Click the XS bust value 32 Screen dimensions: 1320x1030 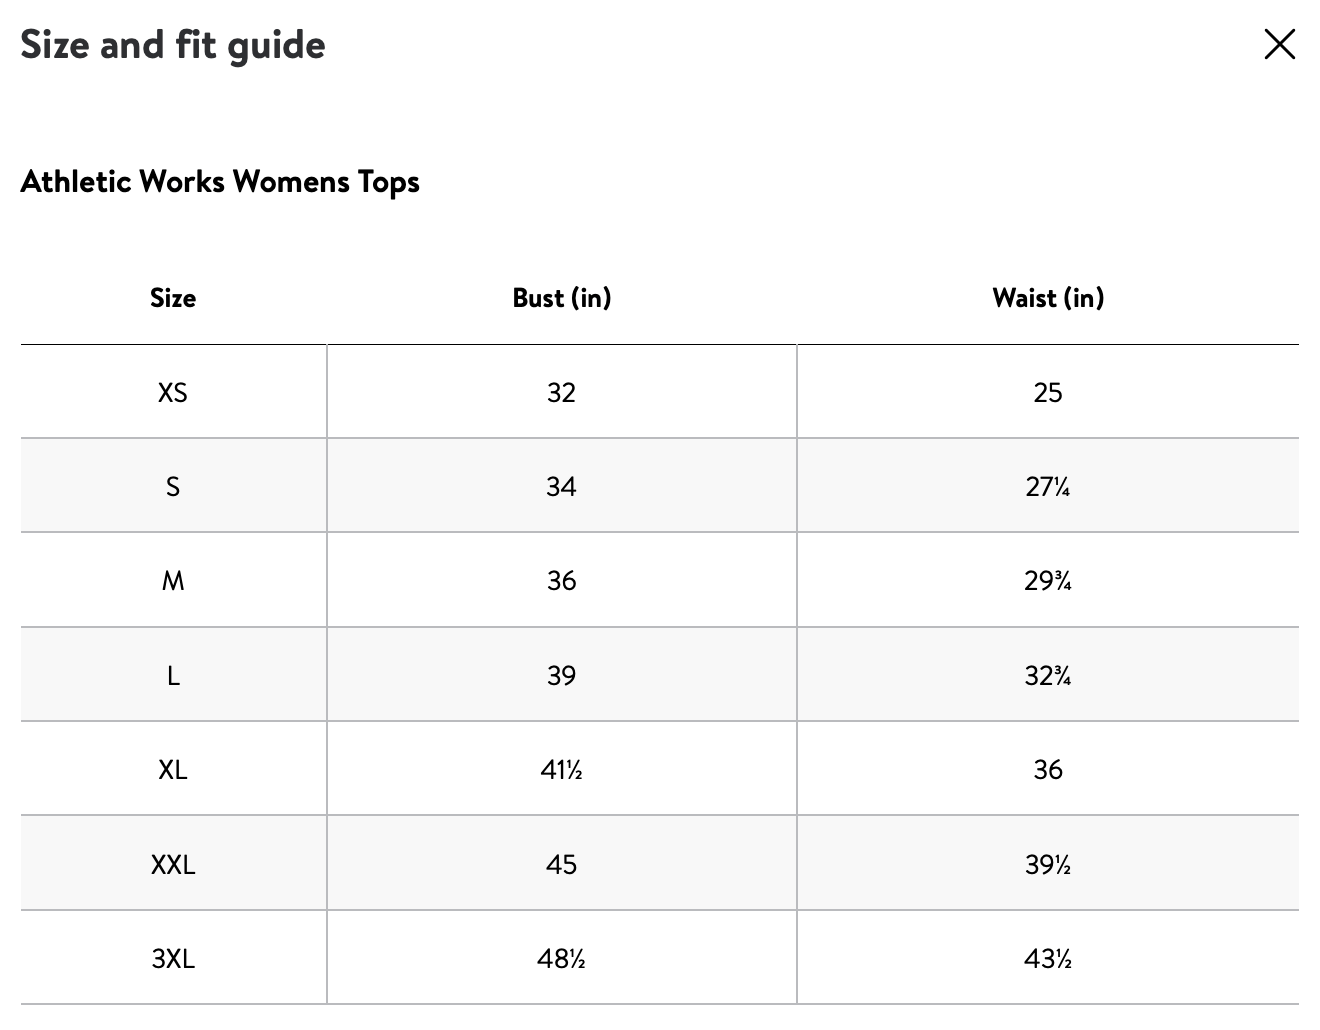(x=561, y=392)
